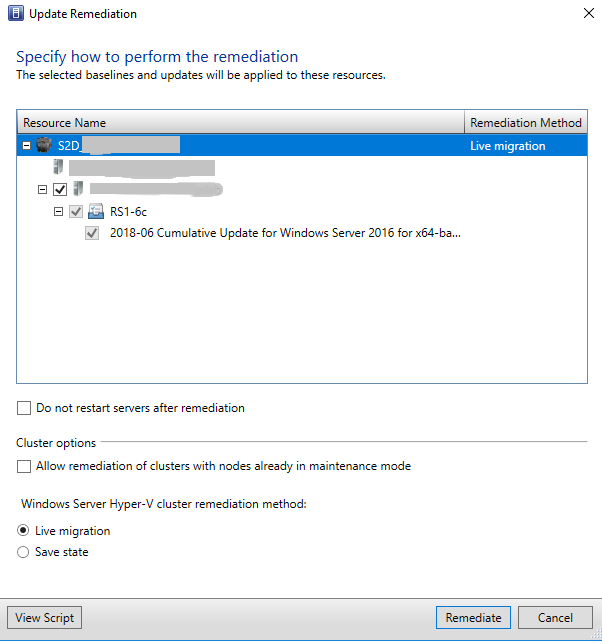Select the Save state radio button
Screen dimensions: 602x642
23,552
